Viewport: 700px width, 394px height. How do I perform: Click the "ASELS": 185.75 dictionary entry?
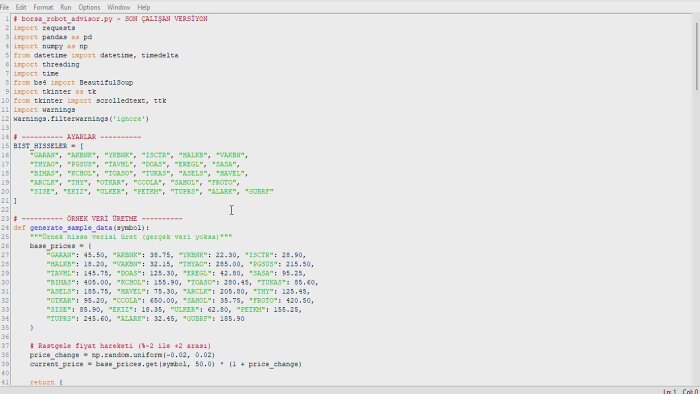79,291
